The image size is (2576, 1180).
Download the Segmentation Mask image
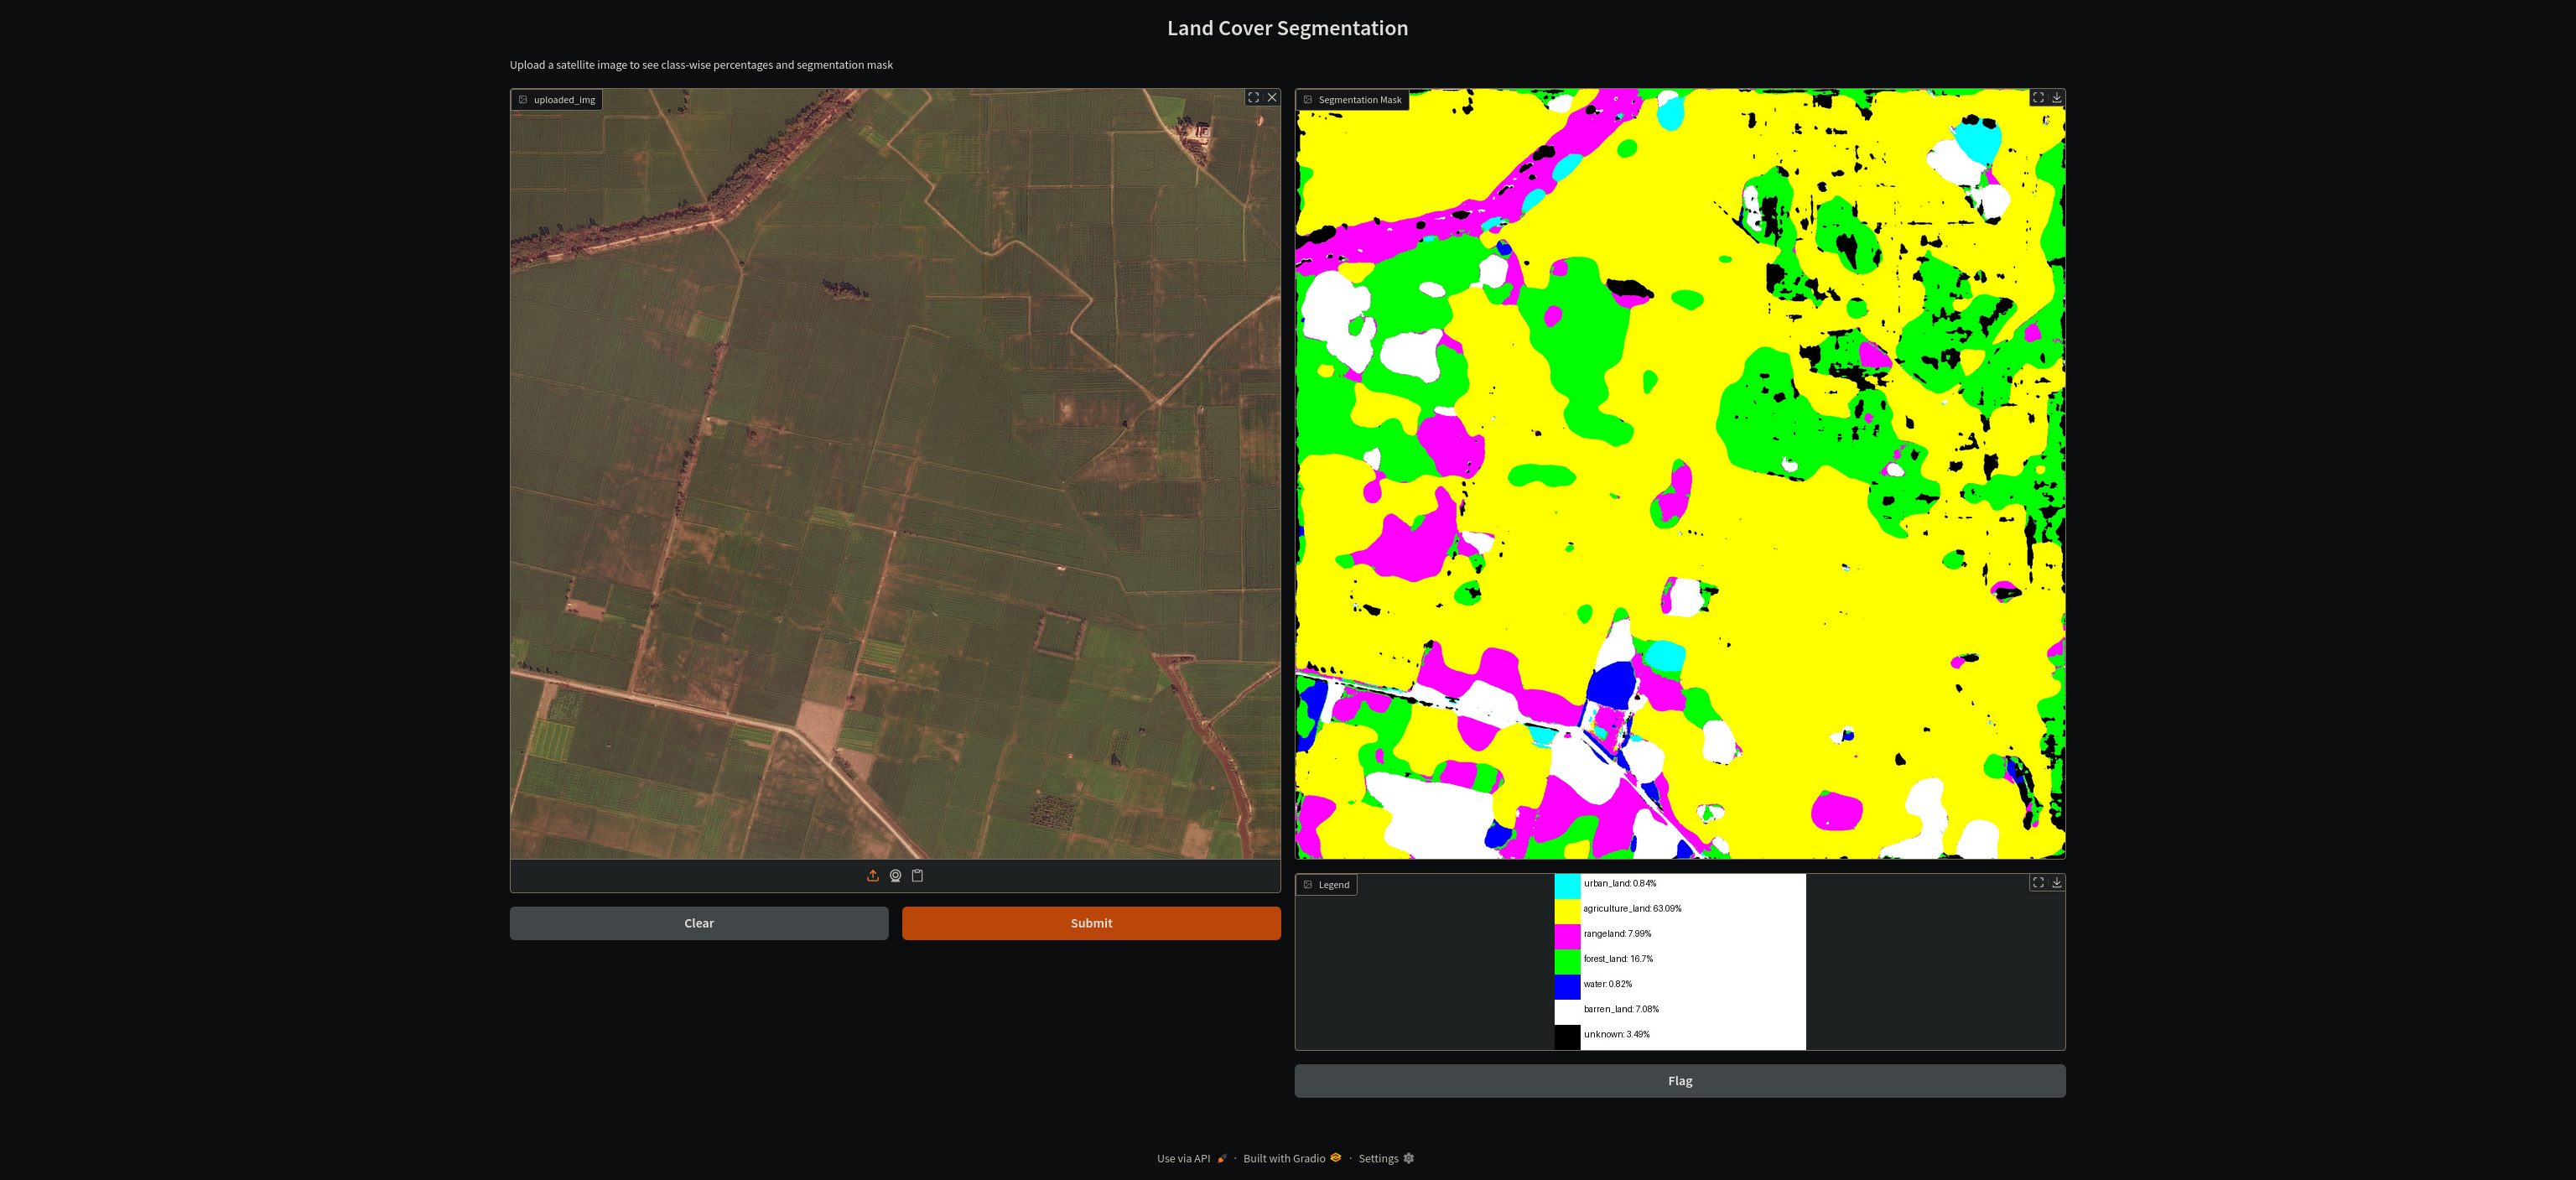coord(2056,97)
